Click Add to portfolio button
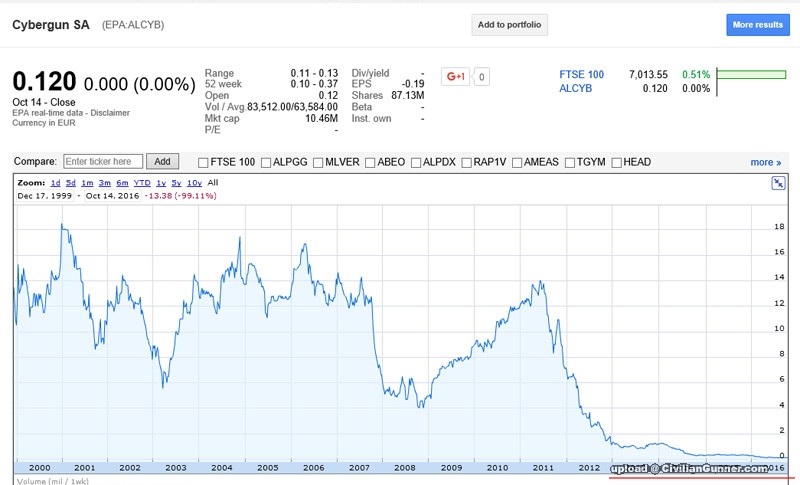The image size is (800, 485). pos(509,24)
